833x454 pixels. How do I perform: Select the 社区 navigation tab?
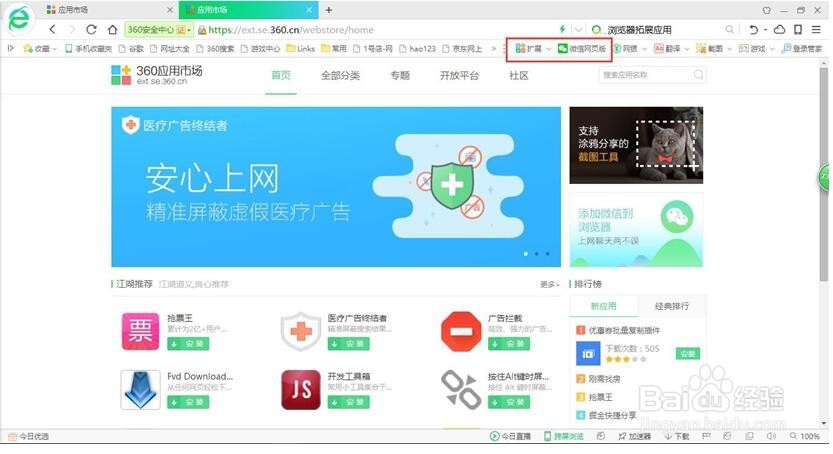[x=518, y=75]
